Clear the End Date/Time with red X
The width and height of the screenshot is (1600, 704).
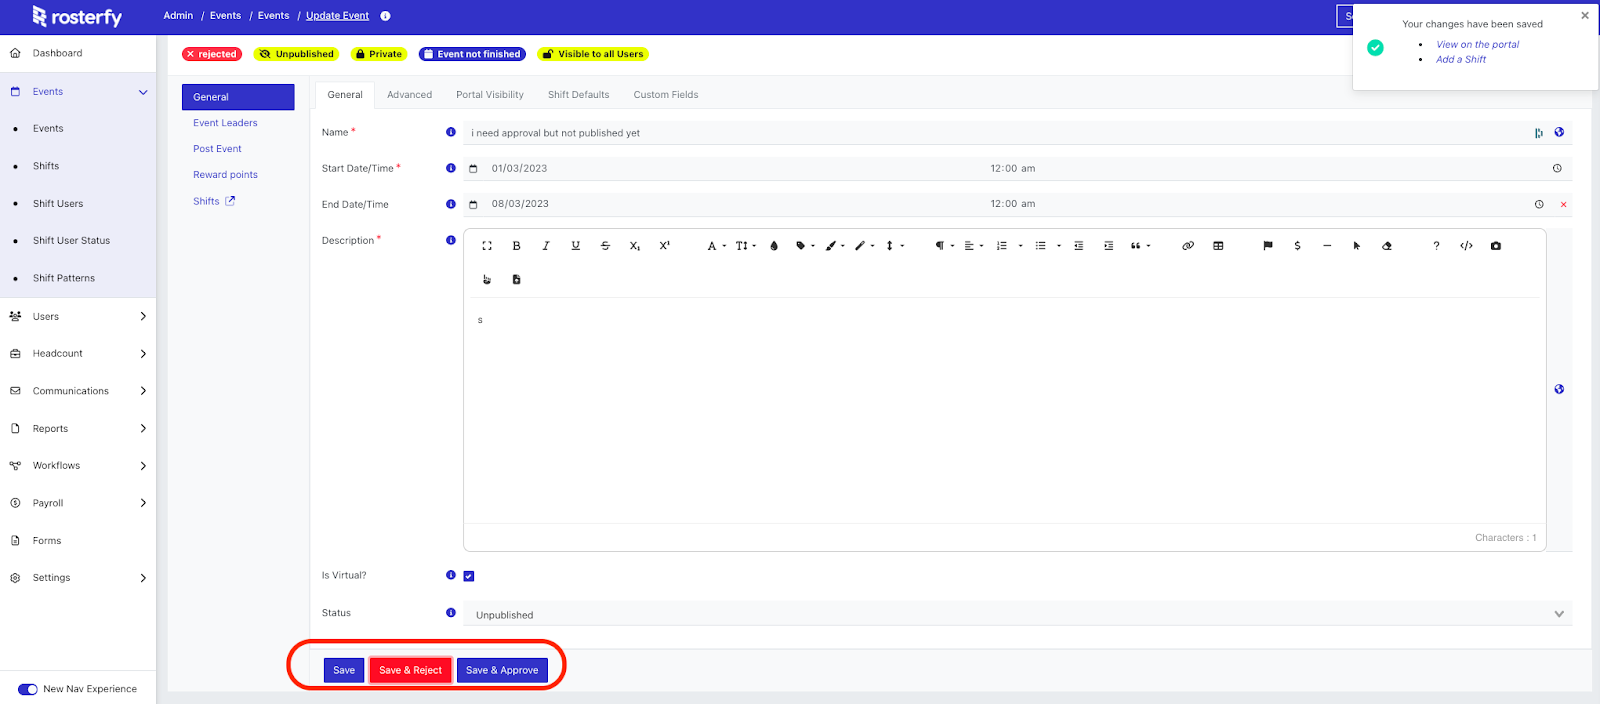pyautogui.click(x=1564, y=205)
